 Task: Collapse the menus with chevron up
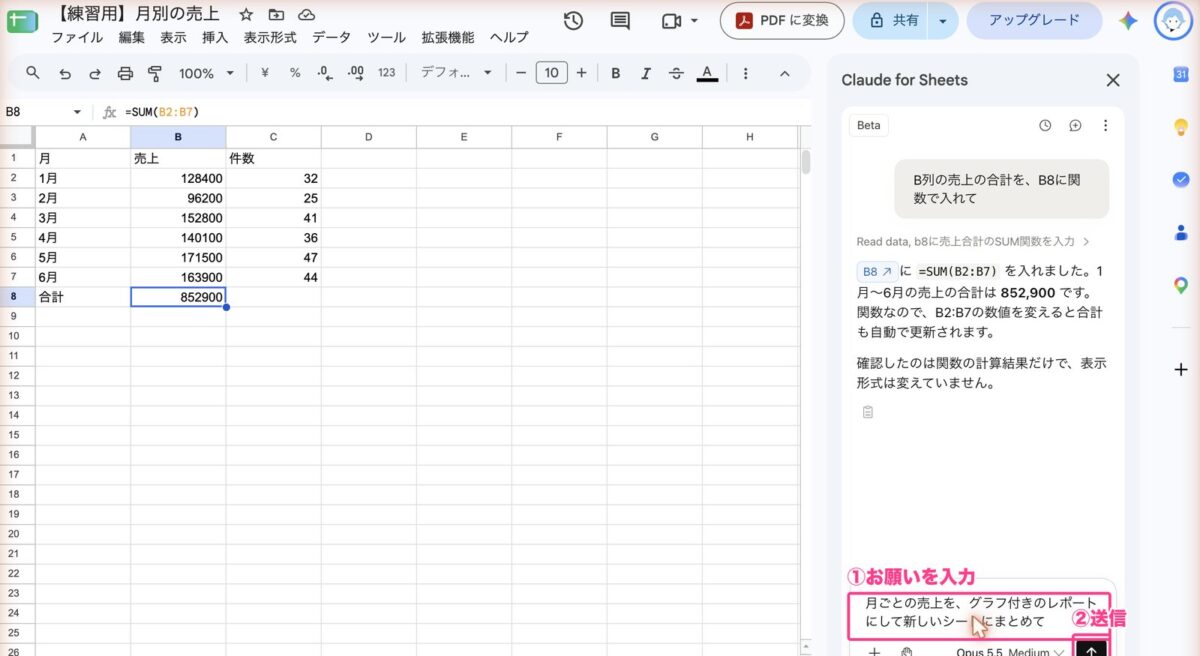pos(785,73)
